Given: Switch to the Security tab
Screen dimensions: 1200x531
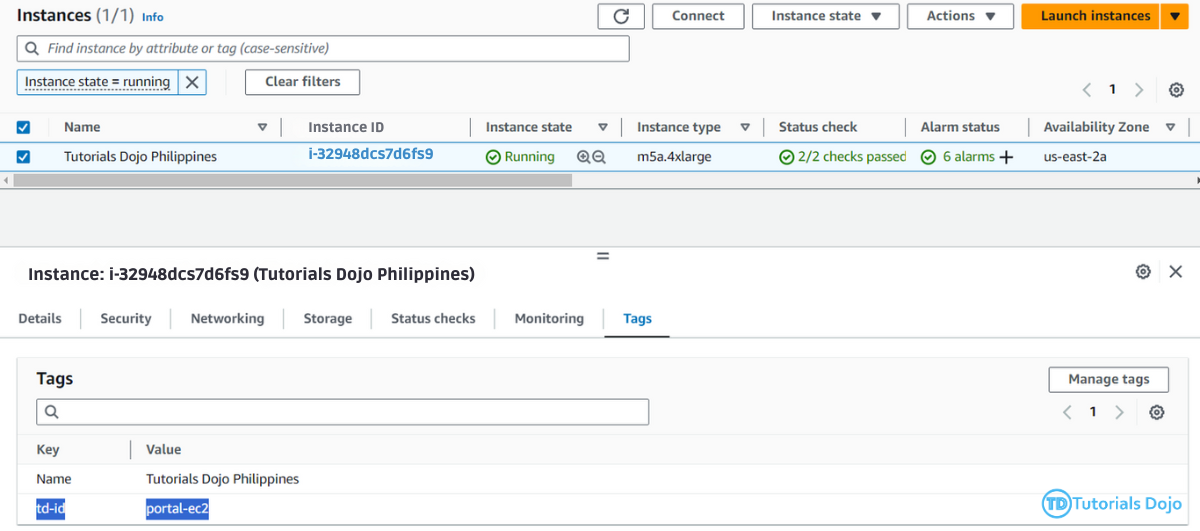Looking at the screenshot, I should pyautogui.click(x=126, y=319).
